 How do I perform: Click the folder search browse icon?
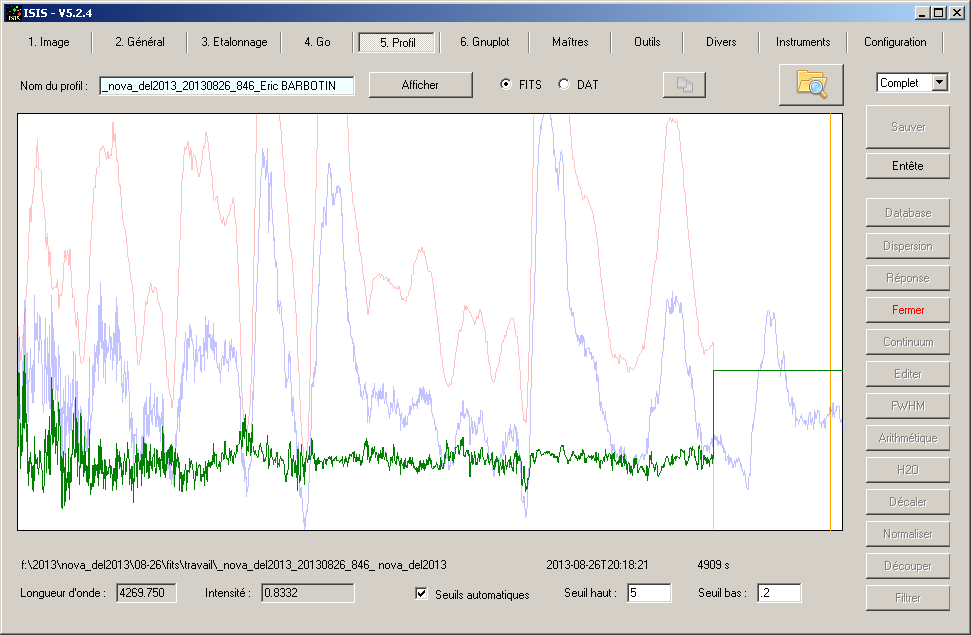click(811, 85)
